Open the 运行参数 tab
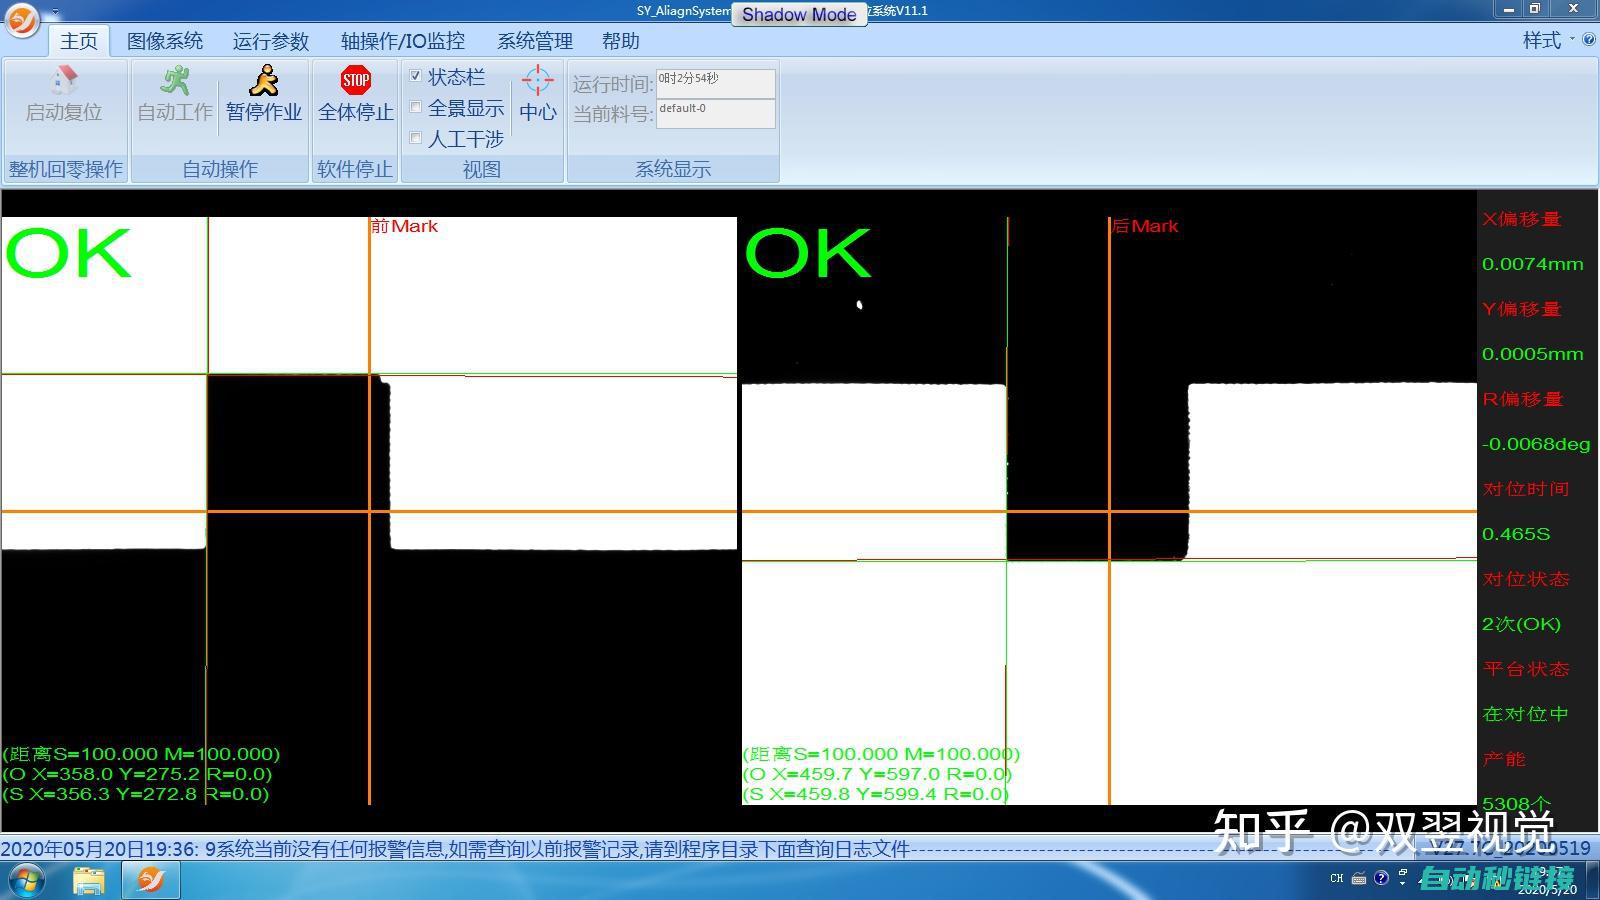This screenshot has height=900, width=1600. coord(271,41)
